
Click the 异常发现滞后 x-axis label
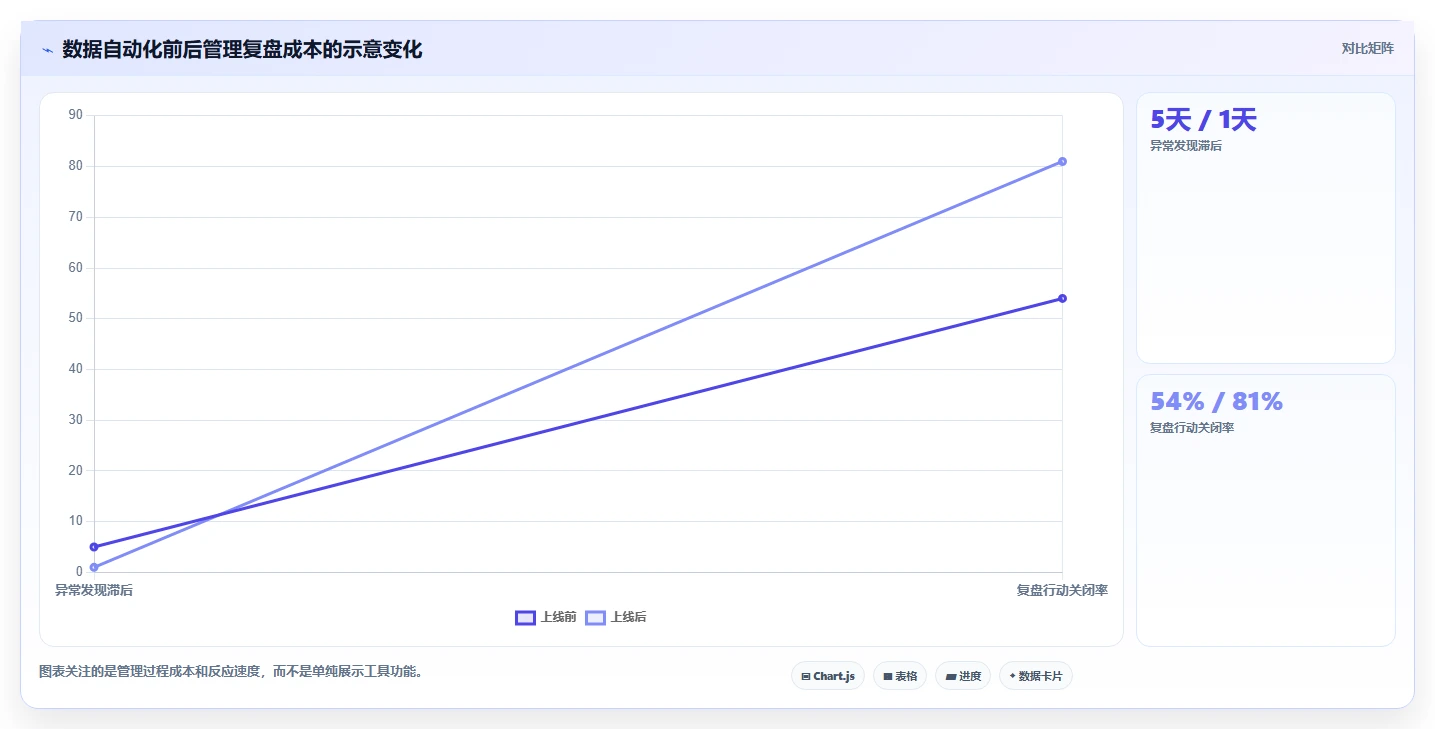point(94,590)
